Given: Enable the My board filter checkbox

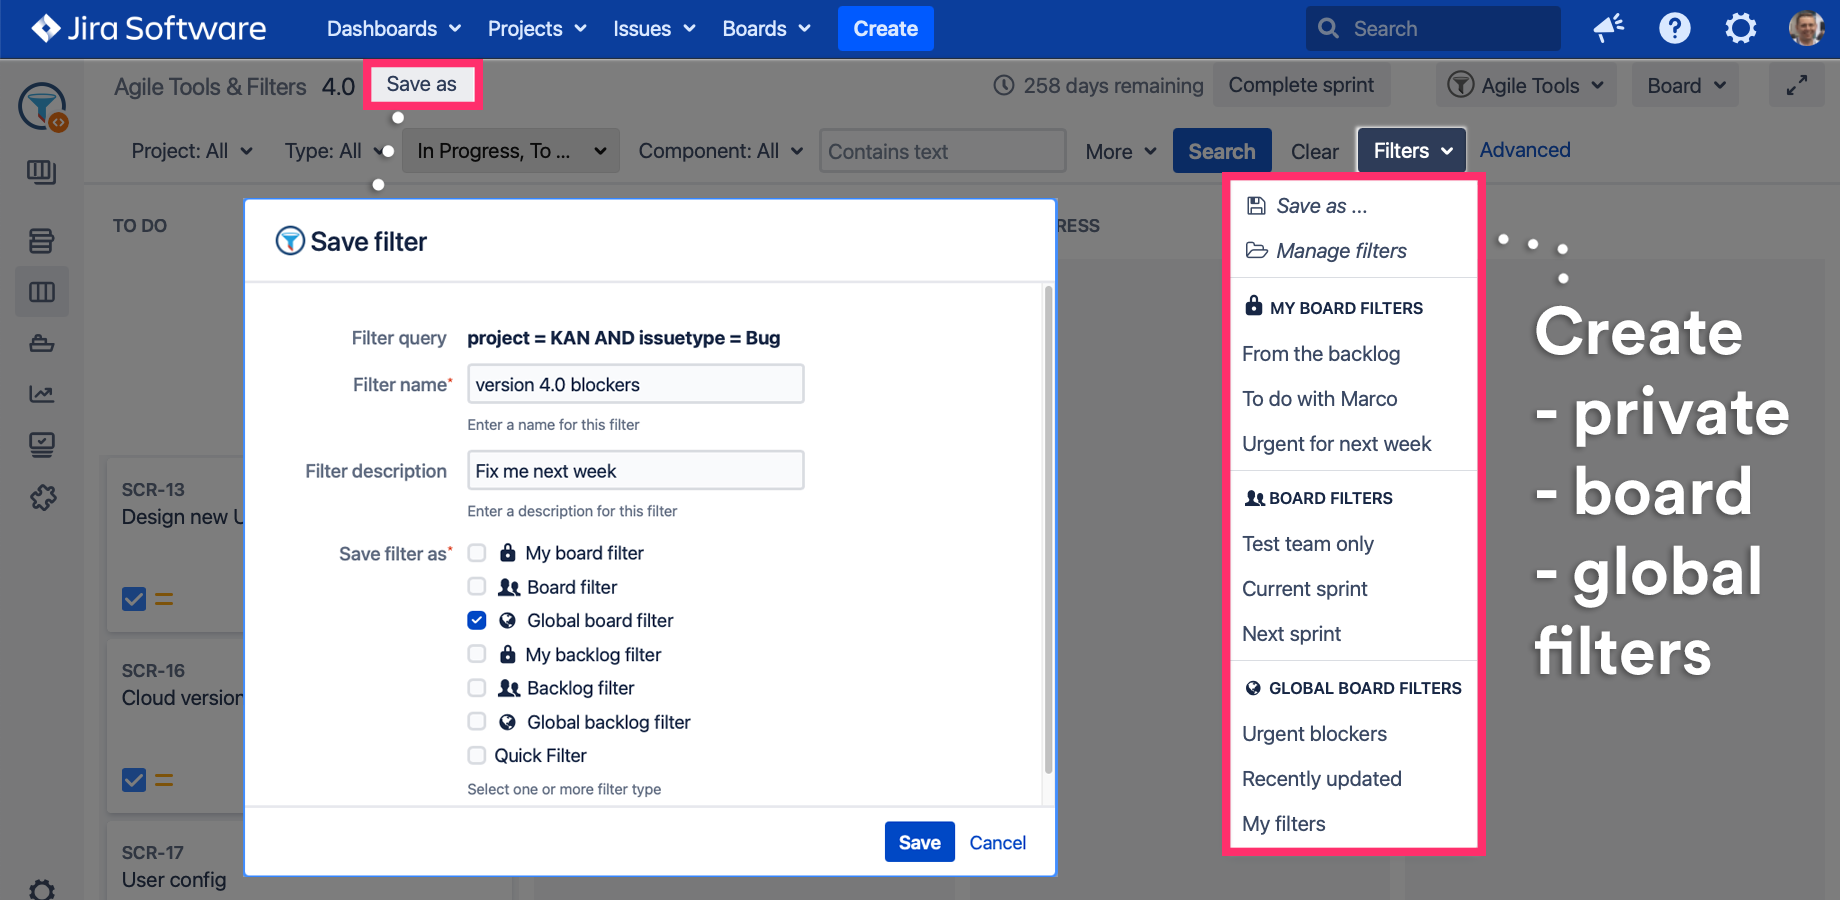Looking at the screenshot, I should tap(477, 553).
